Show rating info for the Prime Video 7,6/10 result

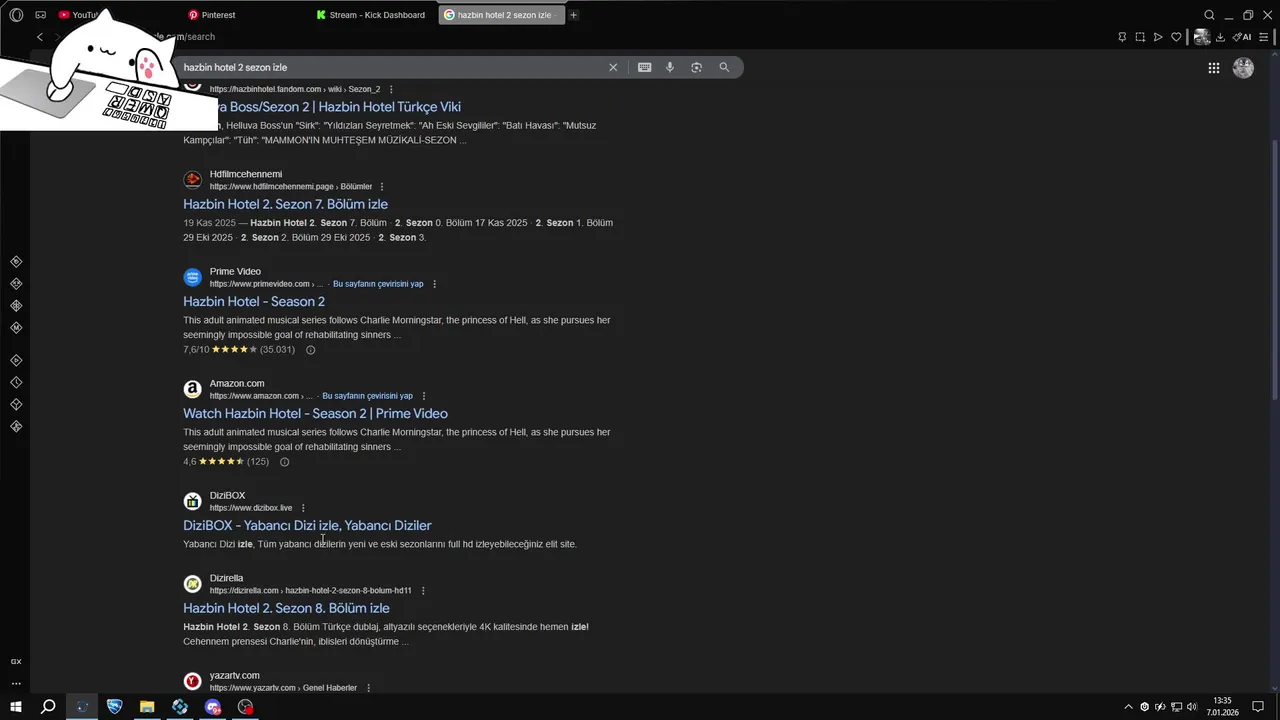click(x=310, y=350)
